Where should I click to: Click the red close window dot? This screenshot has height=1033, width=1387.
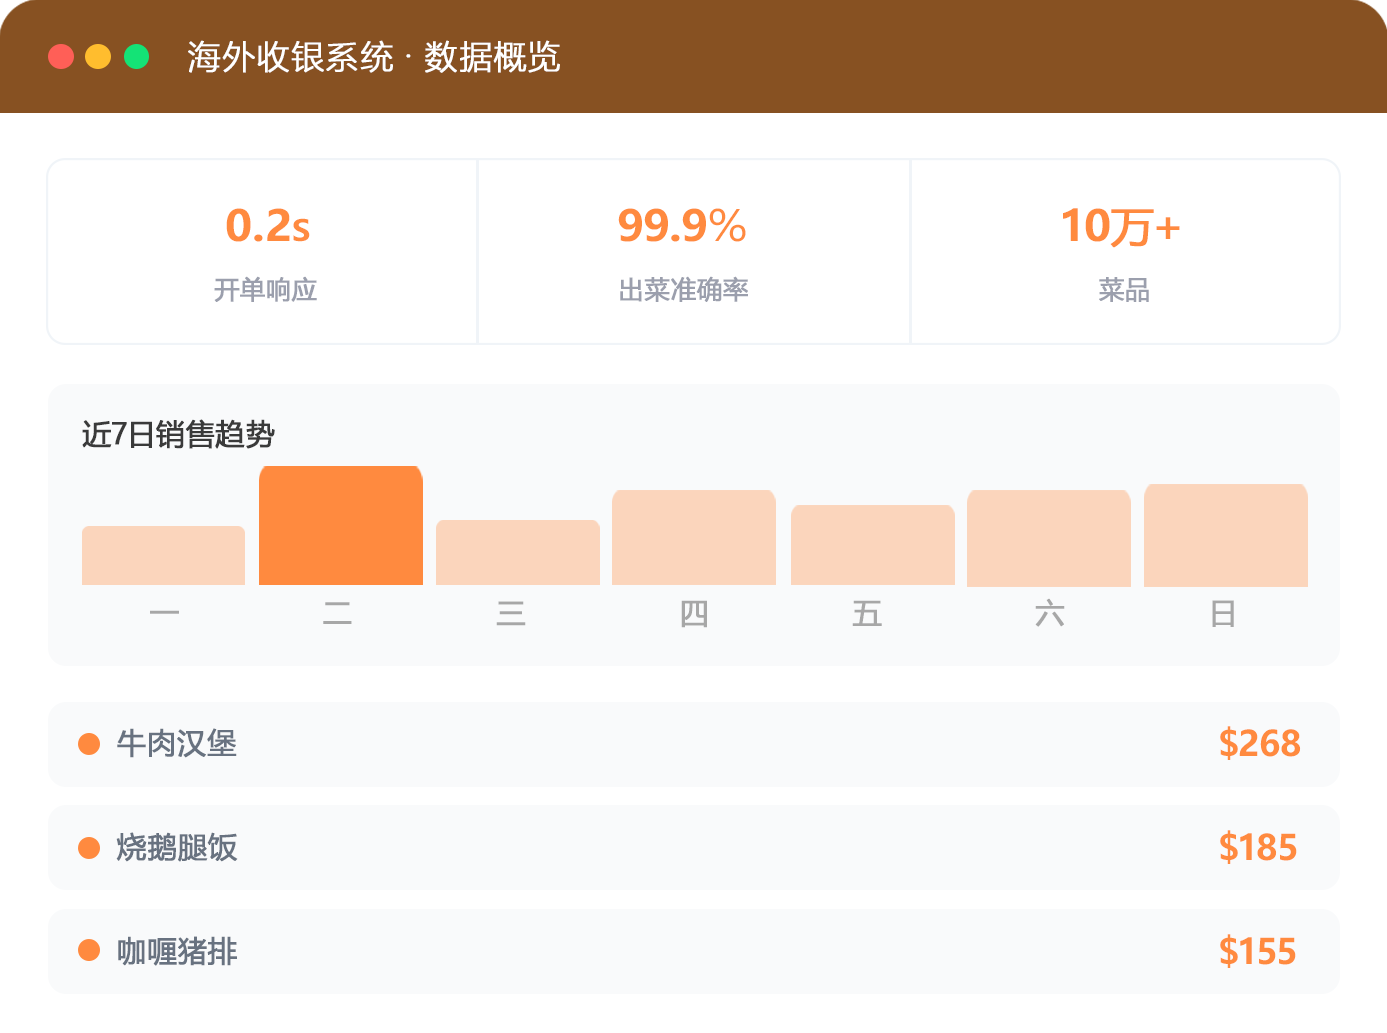(61, 57)
